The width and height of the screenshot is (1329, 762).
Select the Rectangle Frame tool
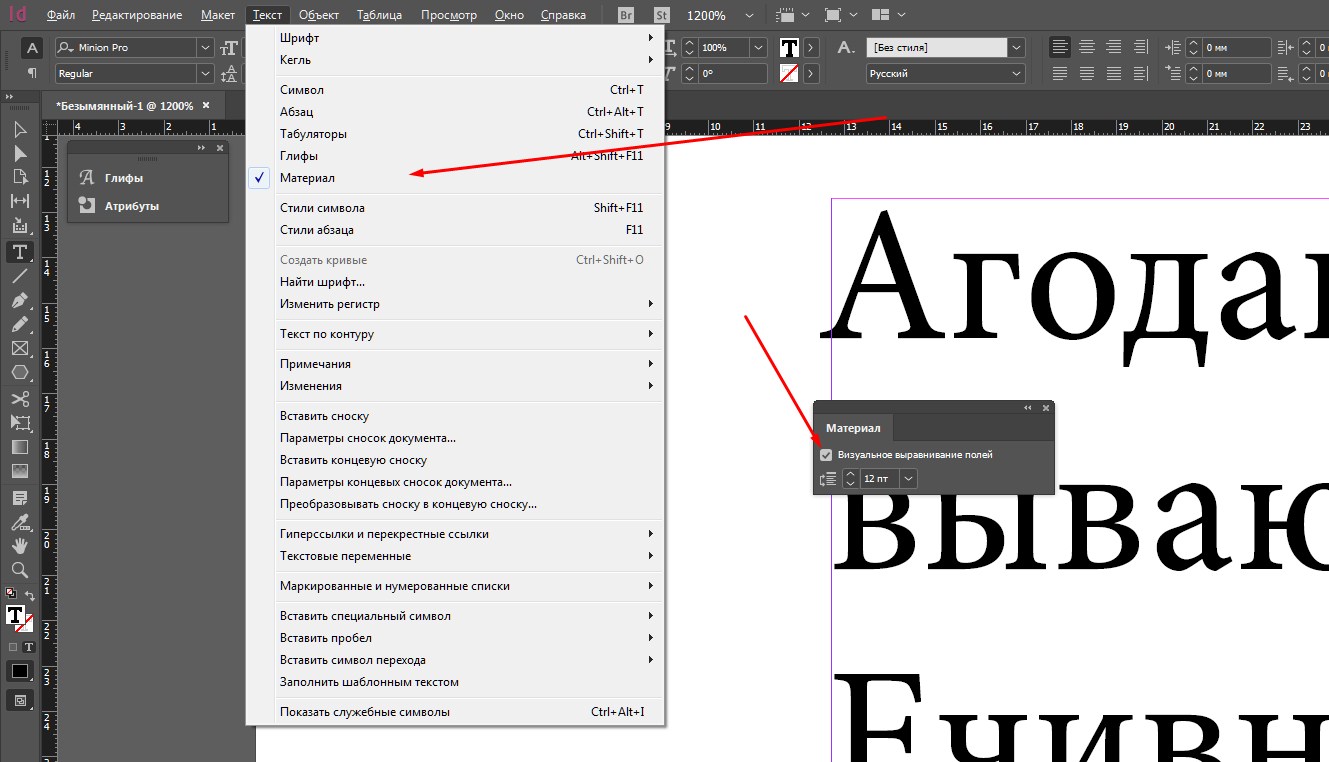point(19,348)
